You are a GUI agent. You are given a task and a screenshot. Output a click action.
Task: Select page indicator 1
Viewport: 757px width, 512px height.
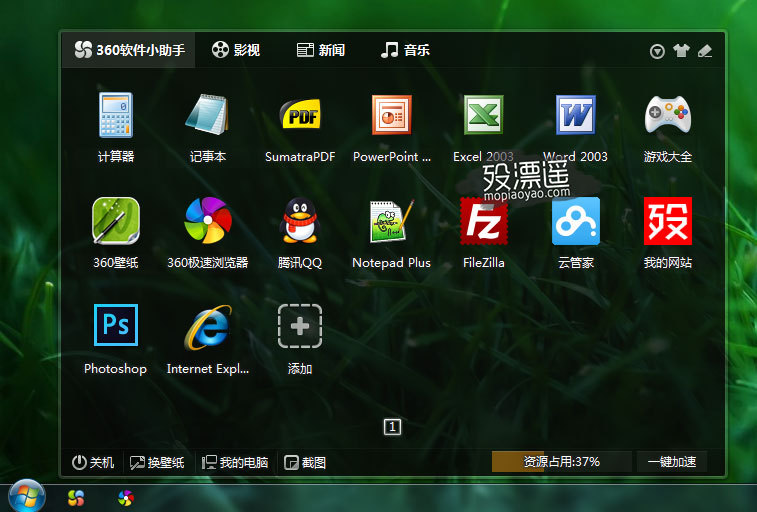393,427
